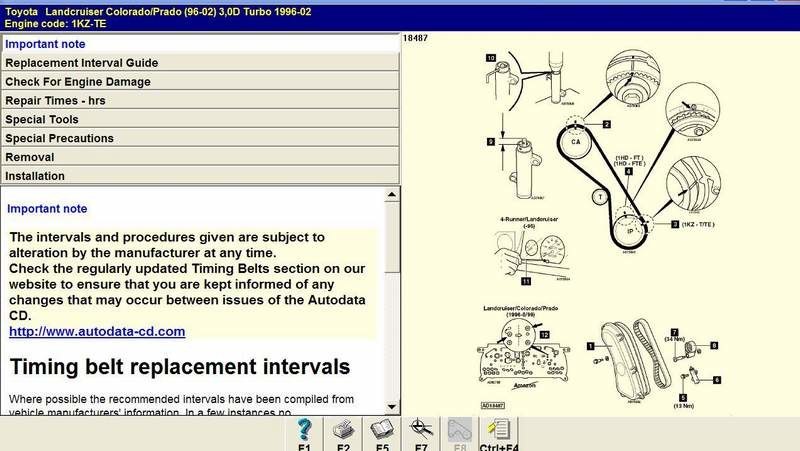Click the F7 magnifier zoom icon

pos(421,430)
